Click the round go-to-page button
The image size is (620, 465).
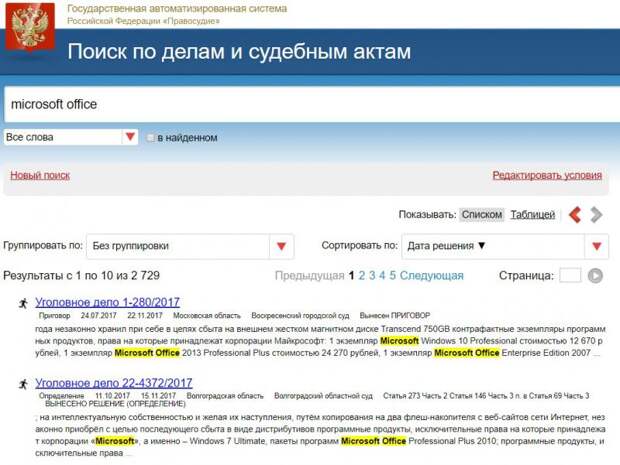click(x=595, y=276)
